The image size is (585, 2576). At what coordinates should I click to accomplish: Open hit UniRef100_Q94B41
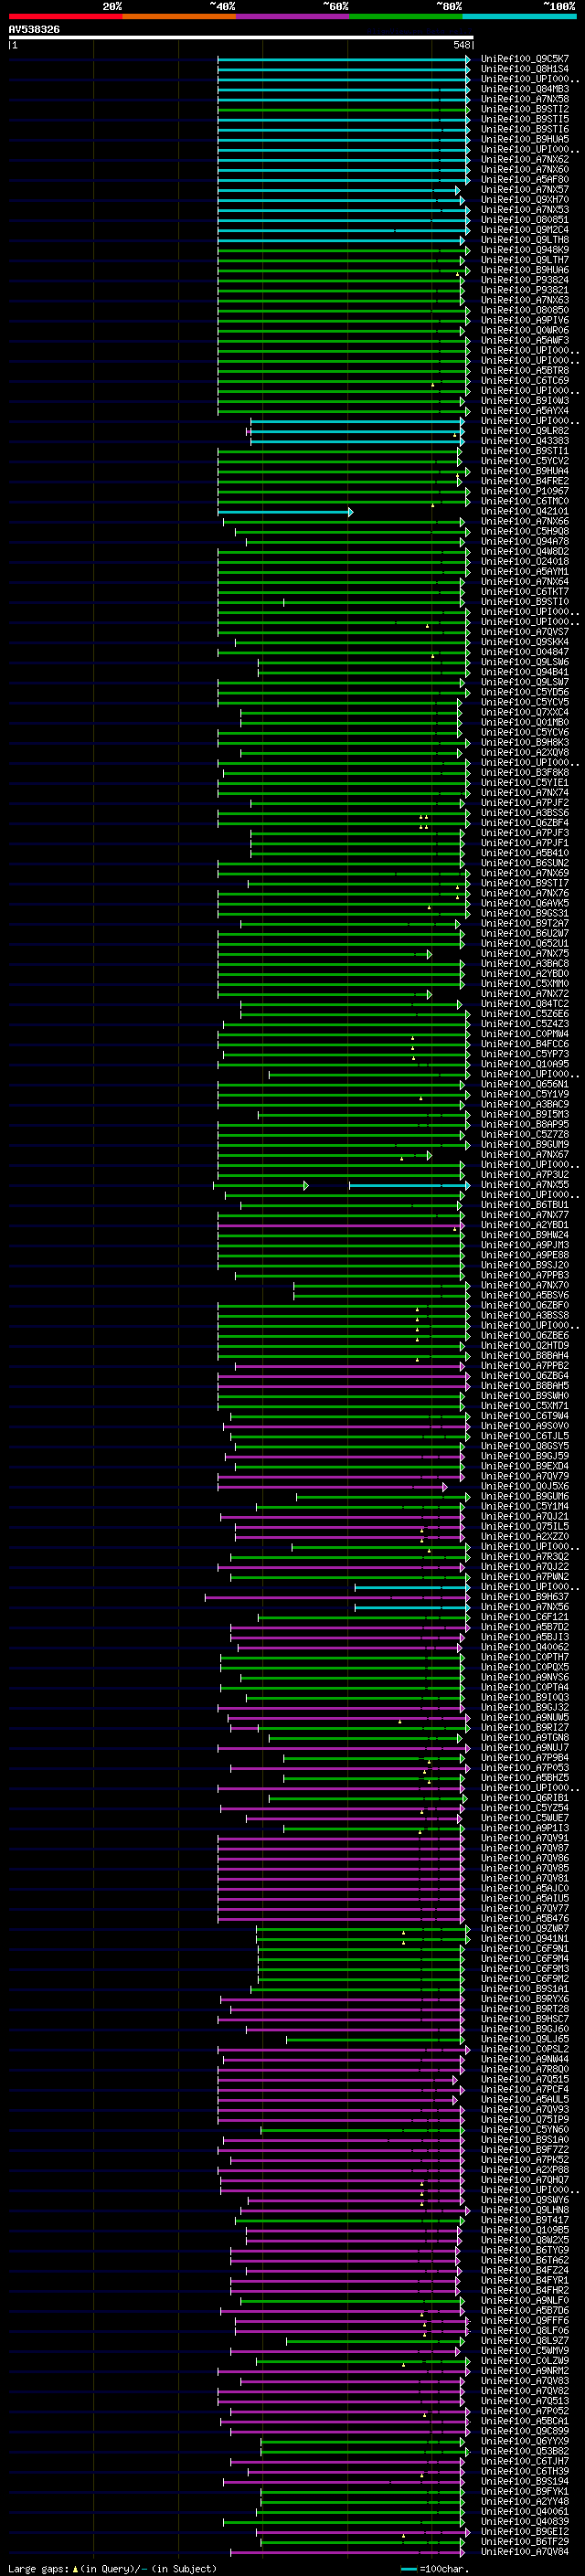pyautogui.click(x=525, y=672)
